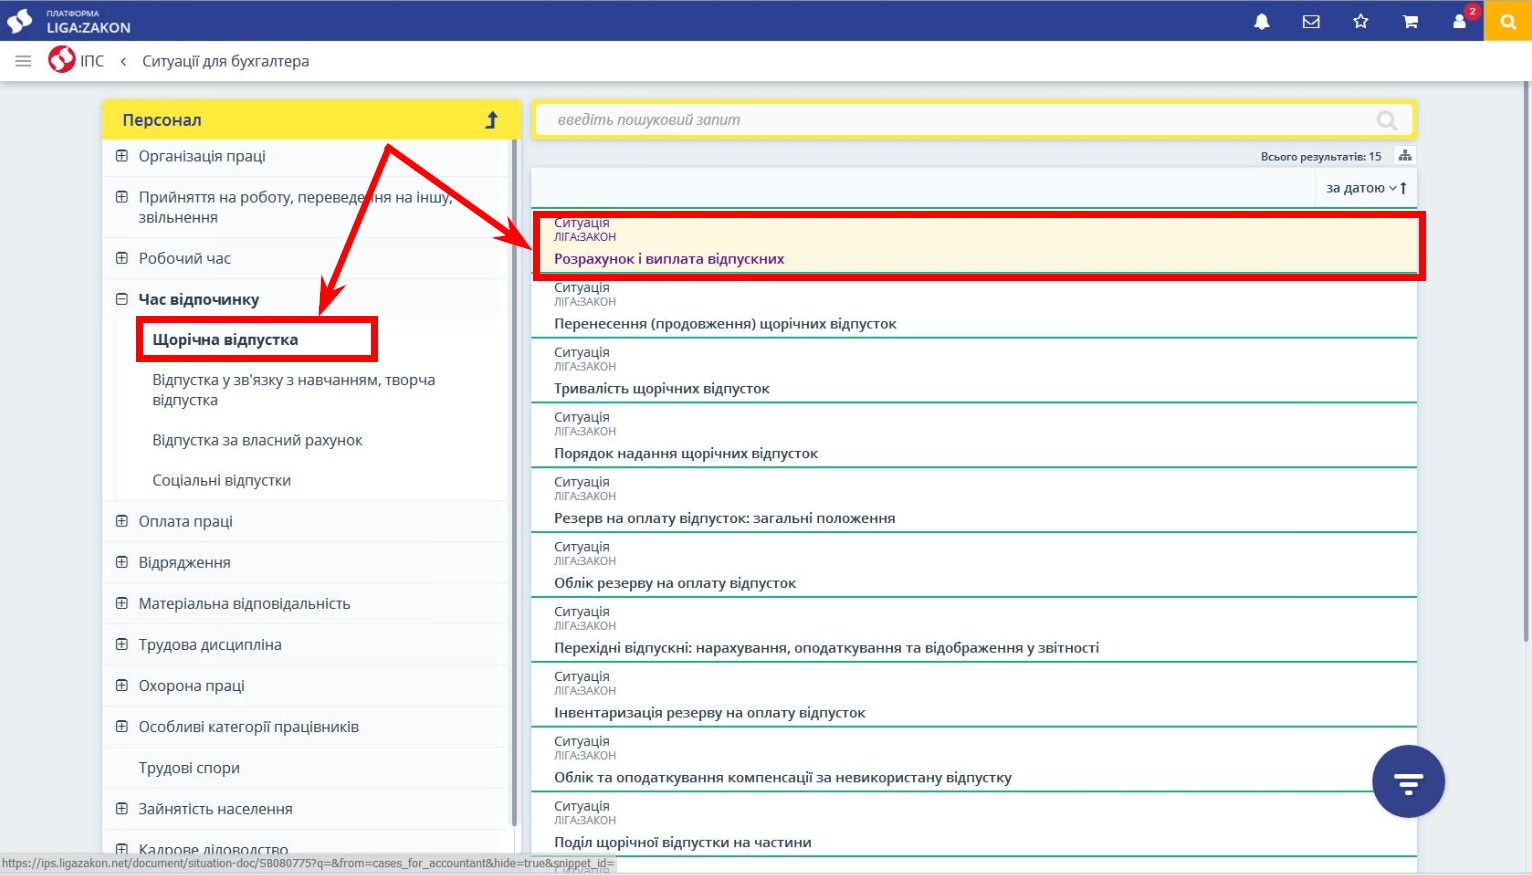This screenshot has height=875, width=1532.
Task: Click the orange search button in header
Action: pos(1508,21)
